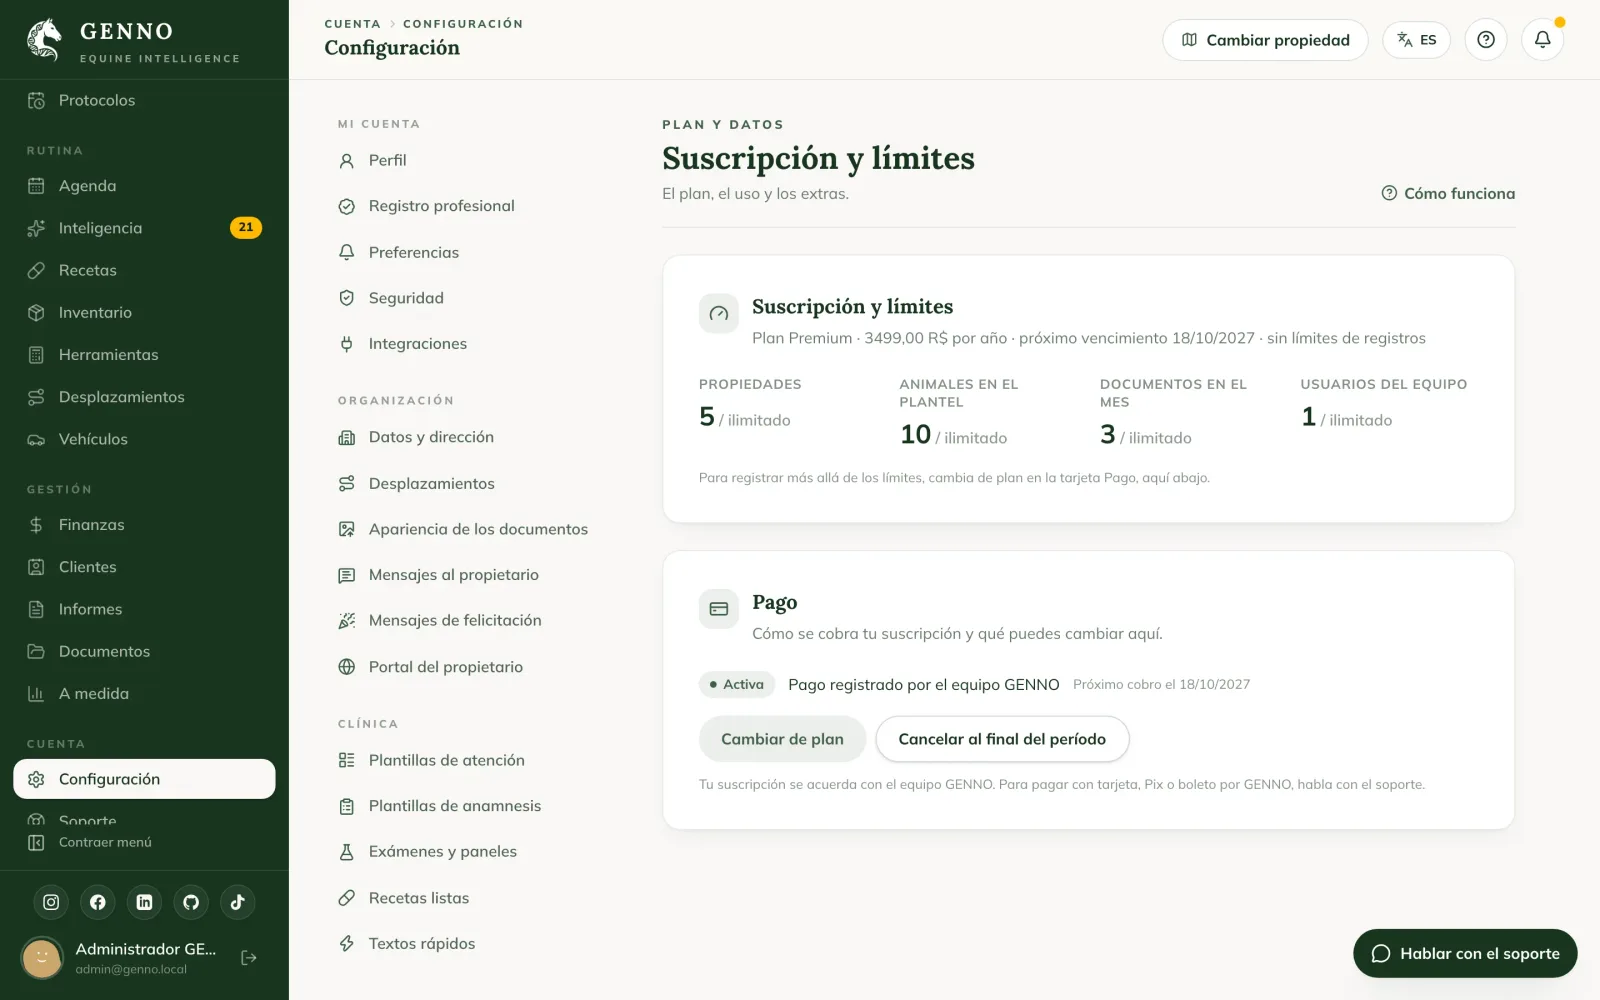Select Perfil settings section
The image size is (1600, 1000).
coord(468,160)
